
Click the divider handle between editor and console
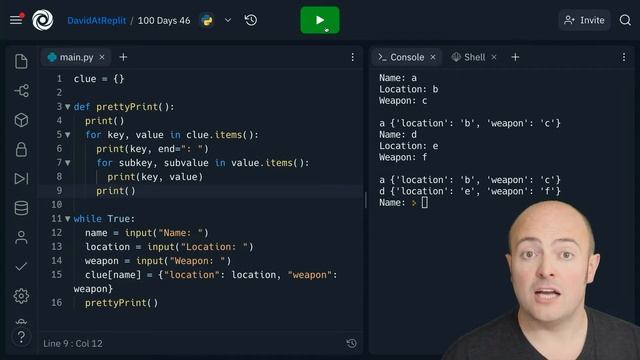(x=366, y=200)
